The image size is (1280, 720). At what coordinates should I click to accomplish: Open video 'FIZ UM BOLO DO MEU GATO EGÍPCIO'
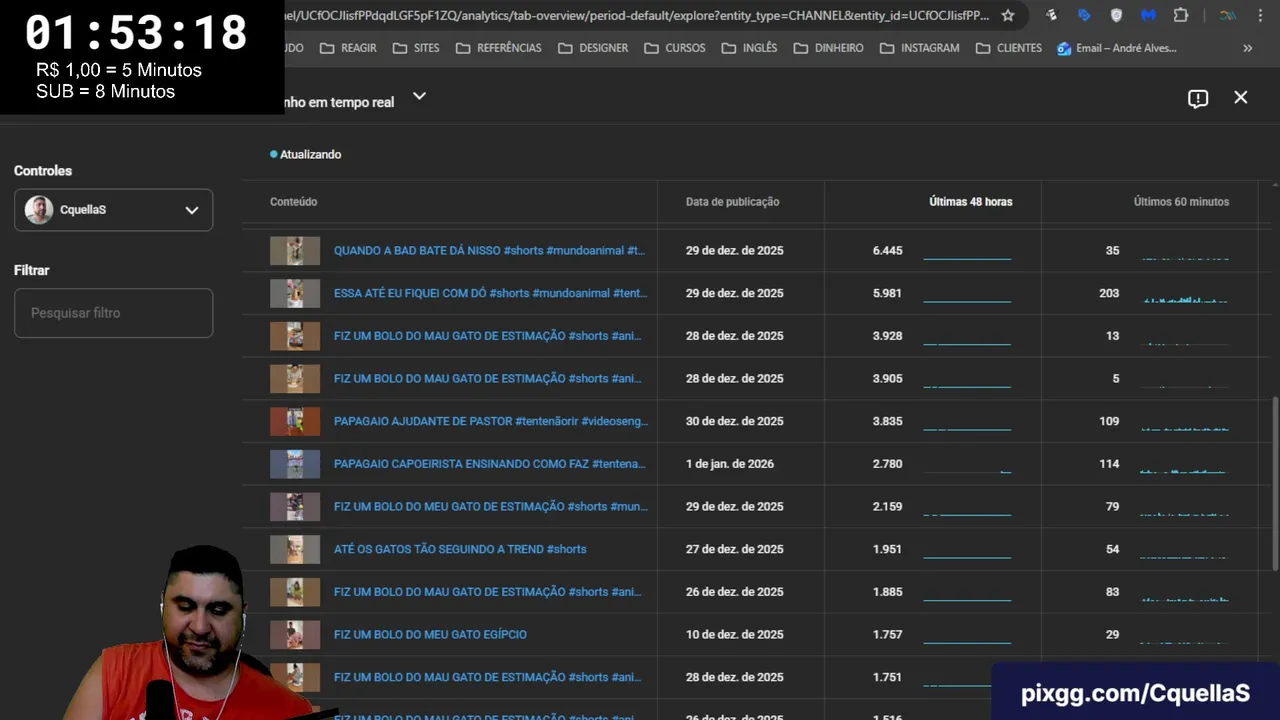point(430,634)
